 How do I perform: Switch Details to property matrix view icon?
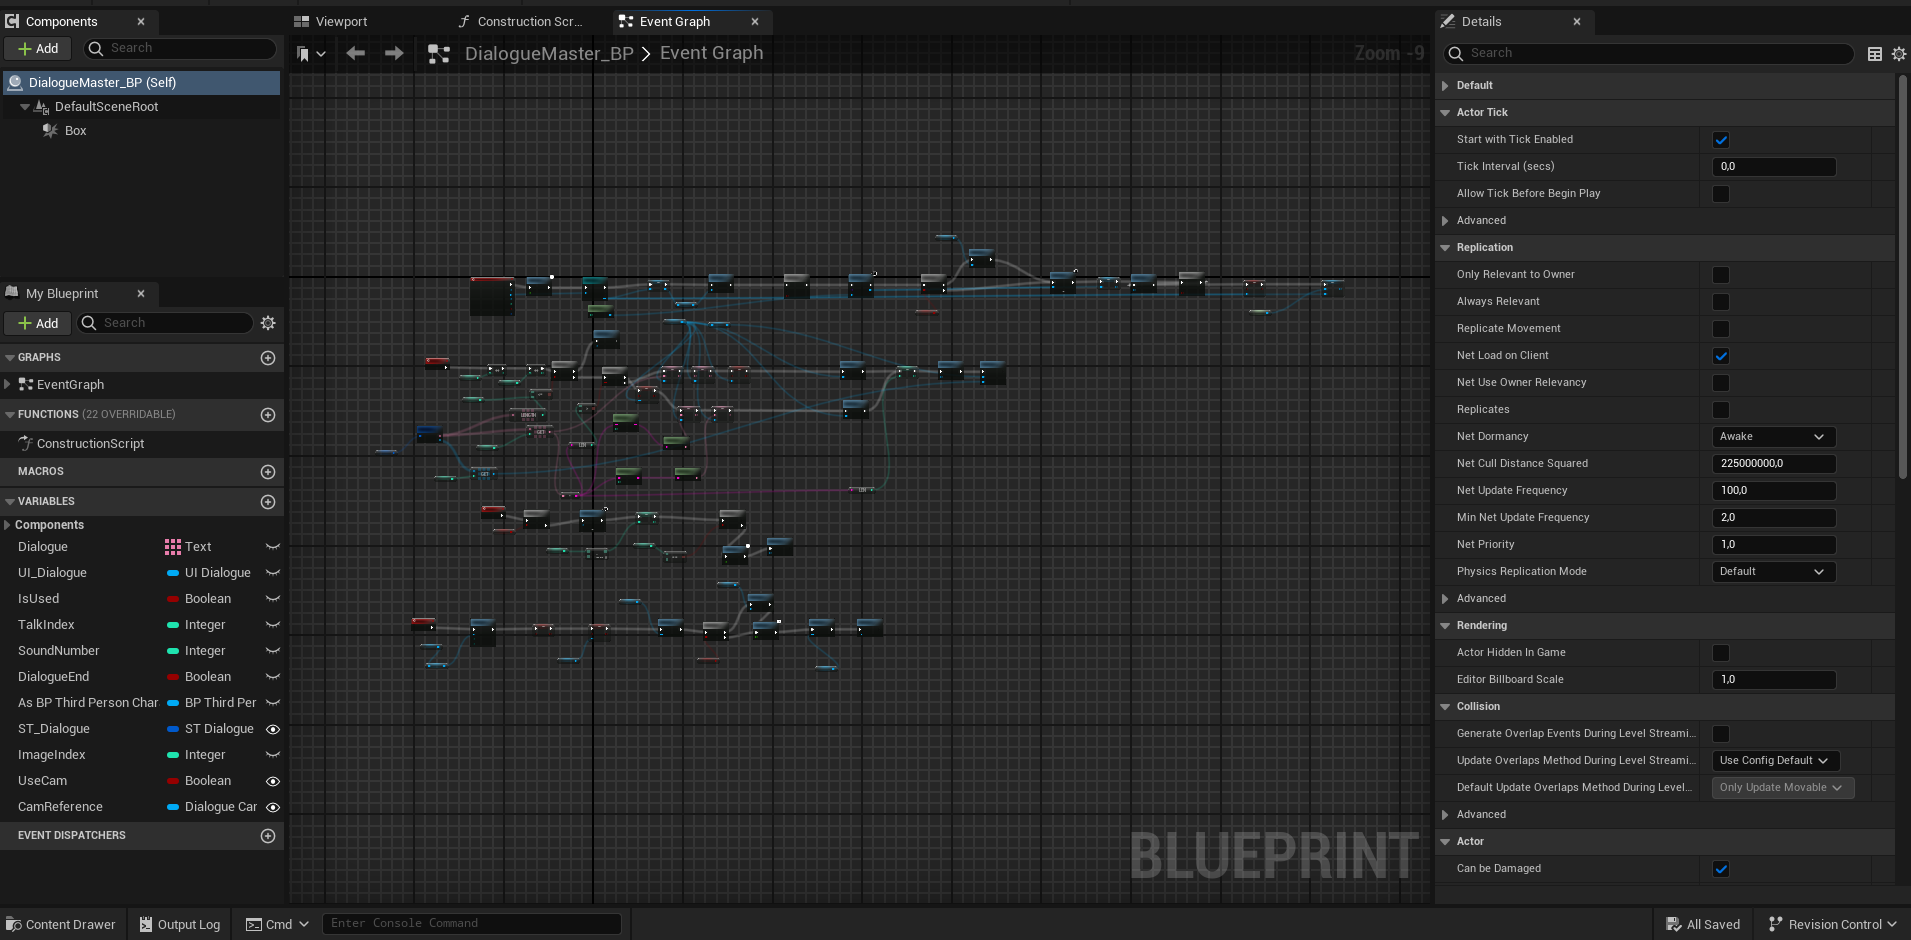click(x=1875, y=54)
